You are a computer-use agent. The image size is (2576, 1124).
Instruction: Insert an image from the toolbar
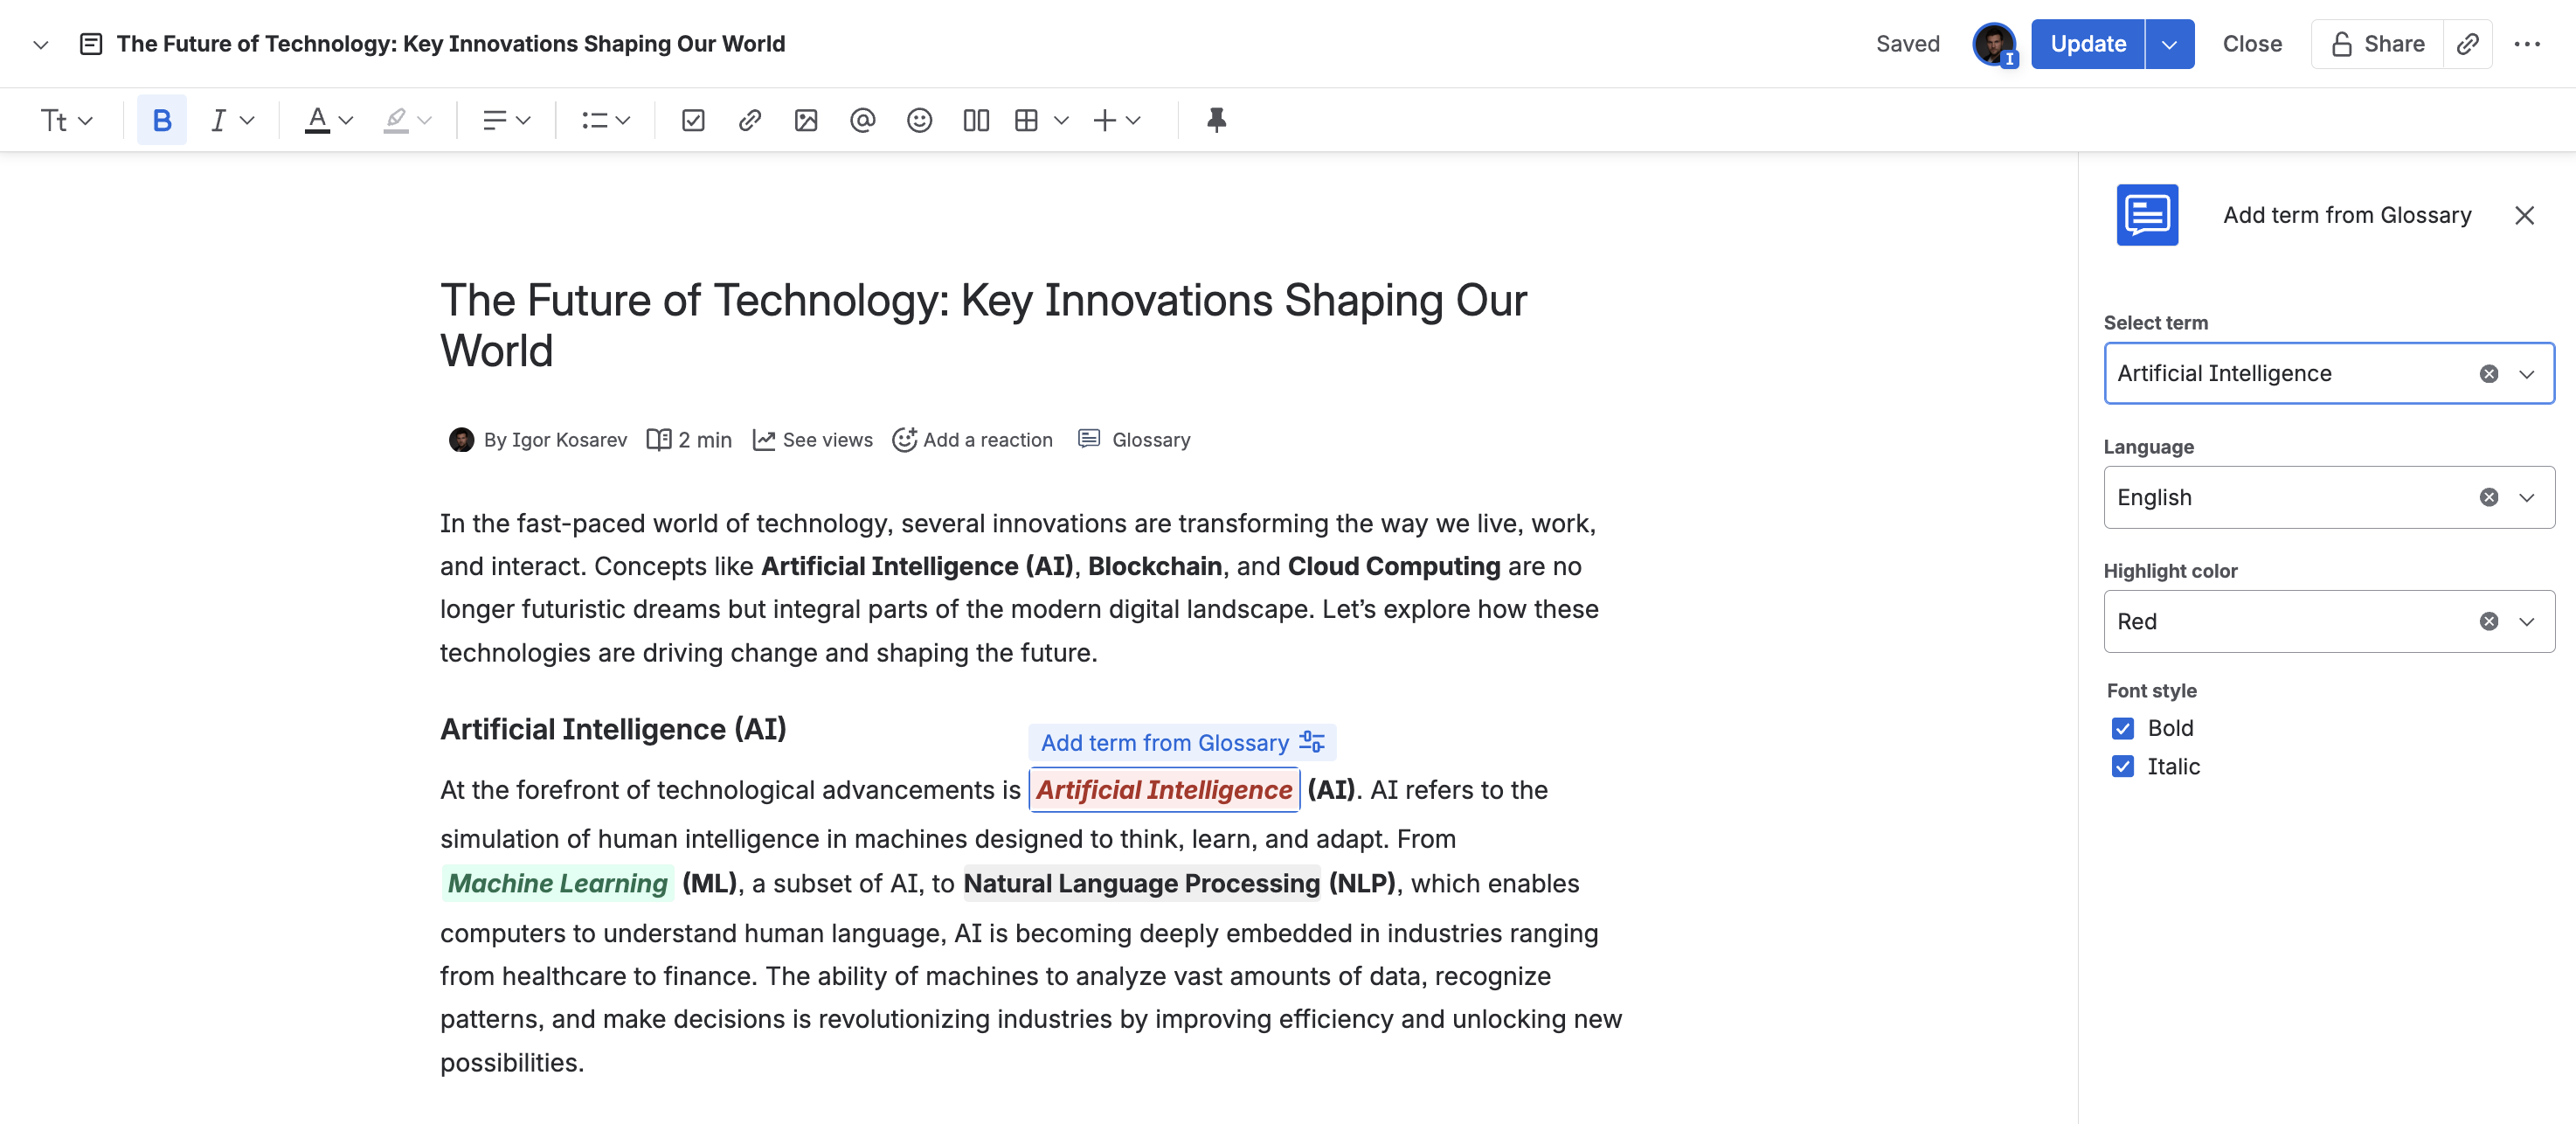[806, 120]
